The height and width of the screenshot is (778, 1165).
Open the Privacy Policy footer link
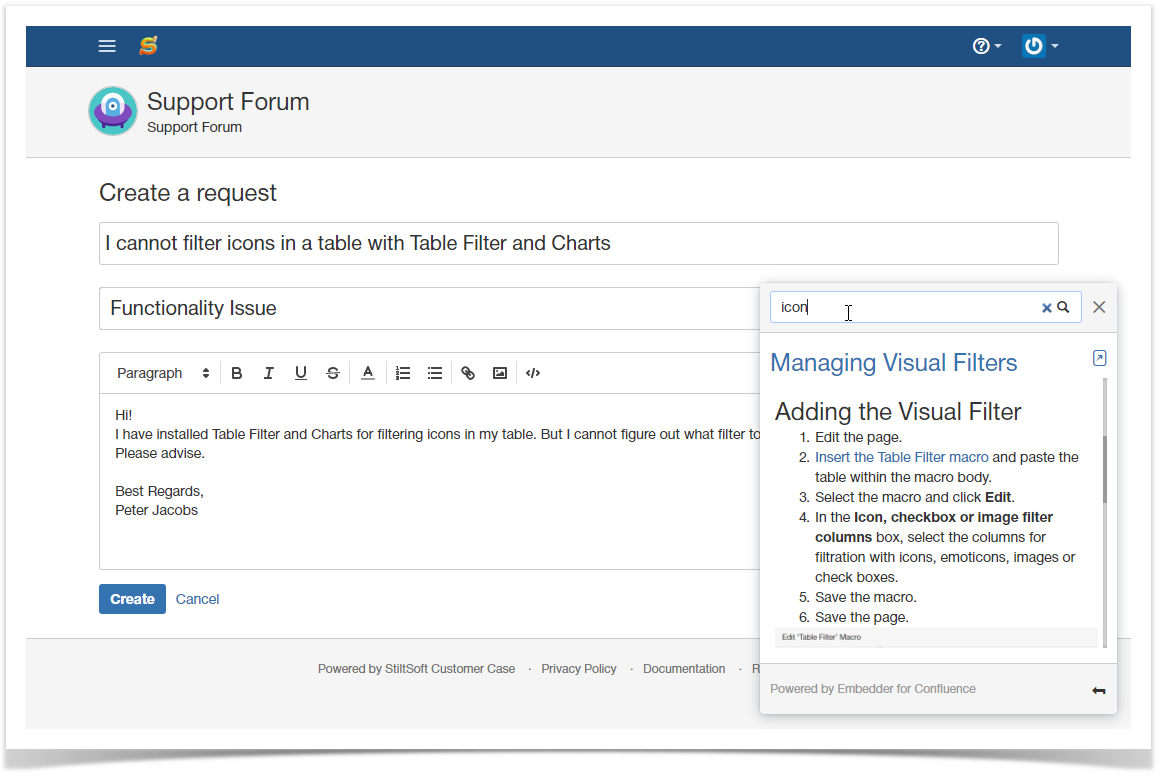click(x=579, y=669)
